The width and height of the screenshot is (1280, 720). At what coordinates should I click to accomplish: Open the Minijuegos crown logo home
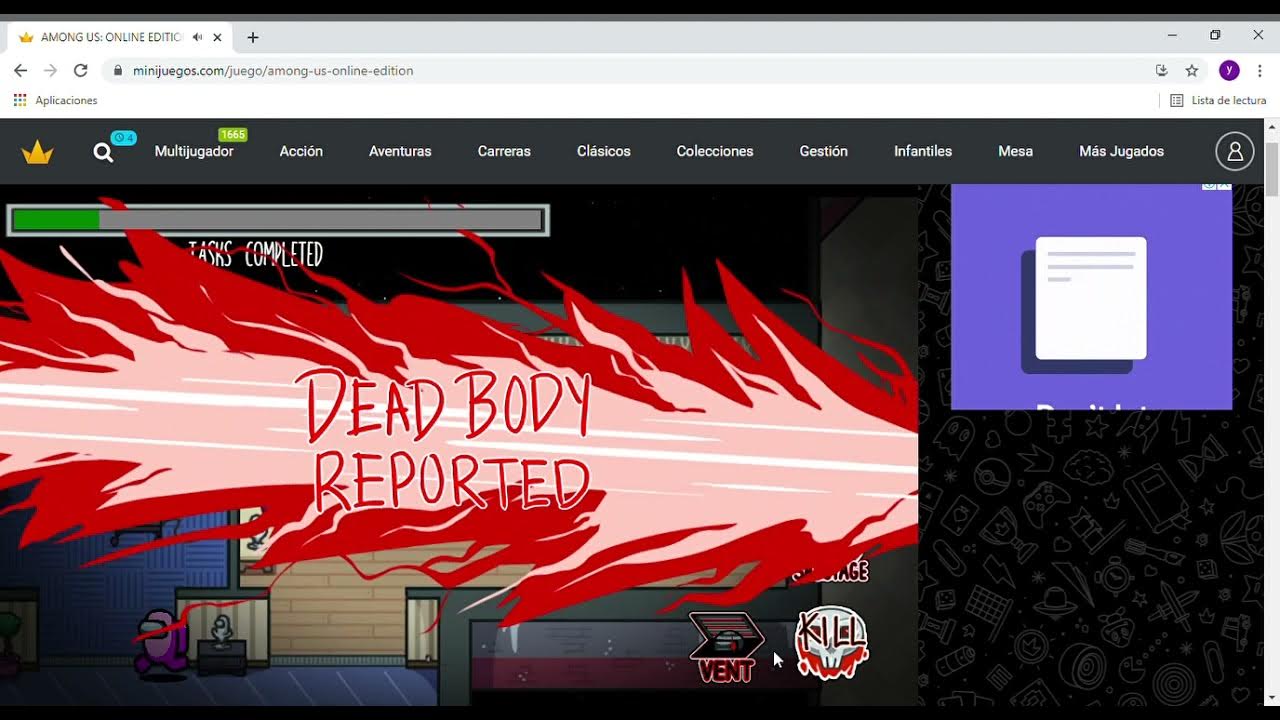[x=37, y=152]
